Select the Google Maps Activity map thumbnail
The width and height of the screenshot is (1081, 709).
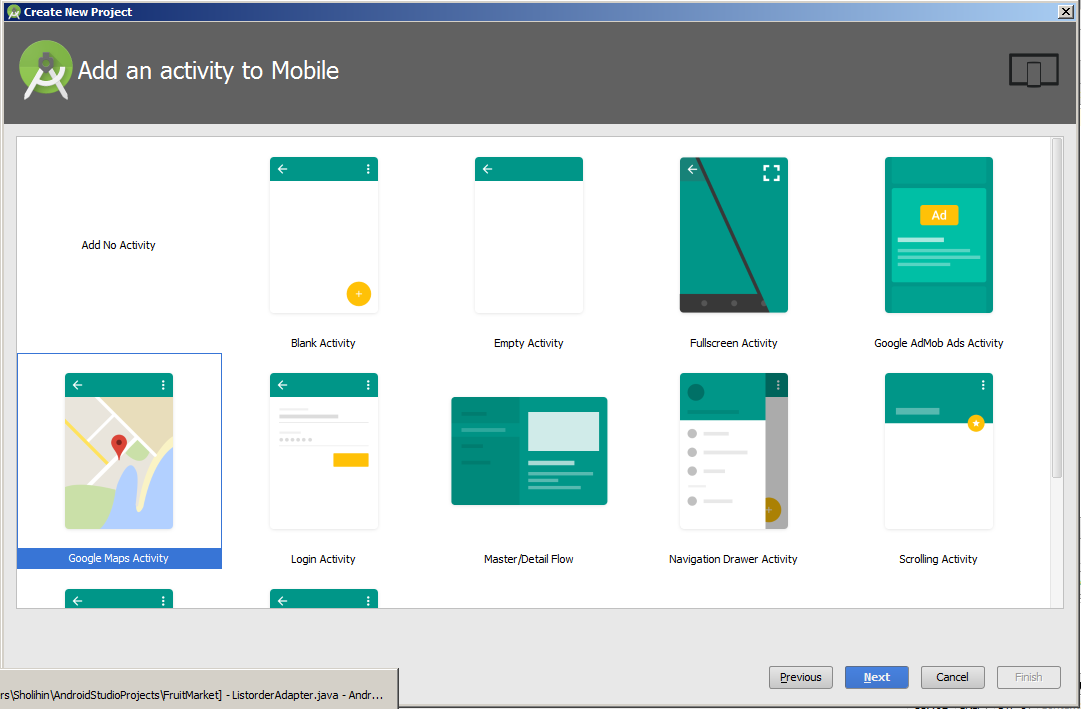[119, 451]
